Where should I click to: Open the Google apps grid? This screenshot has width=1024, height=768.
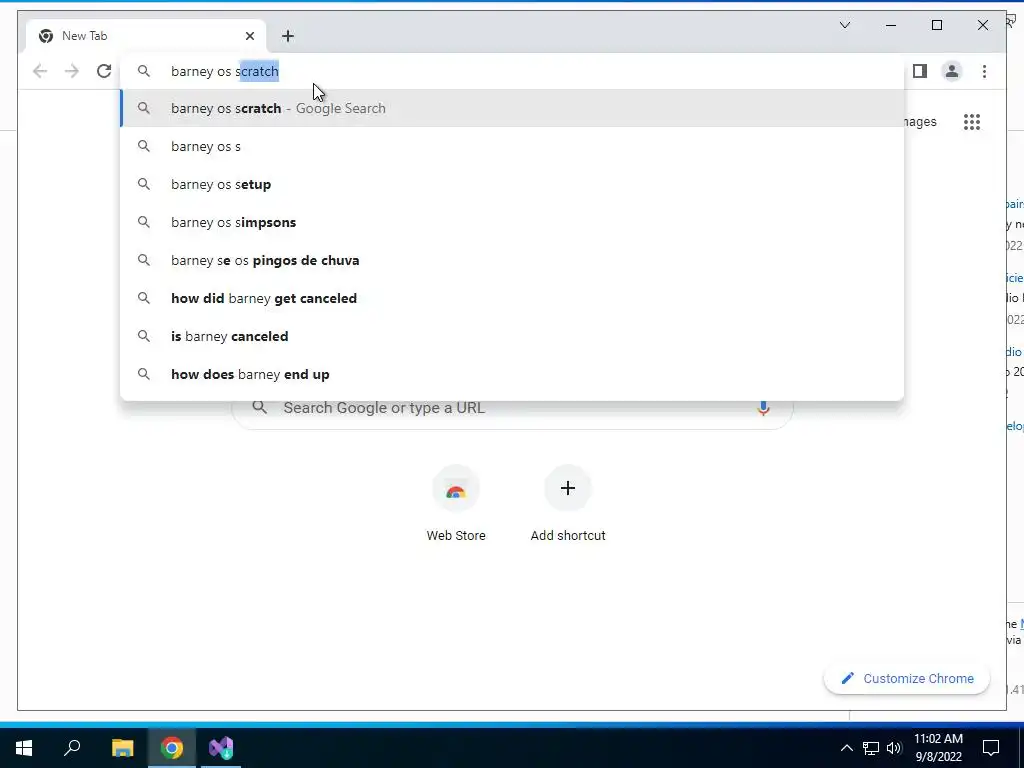coord(972,121)
